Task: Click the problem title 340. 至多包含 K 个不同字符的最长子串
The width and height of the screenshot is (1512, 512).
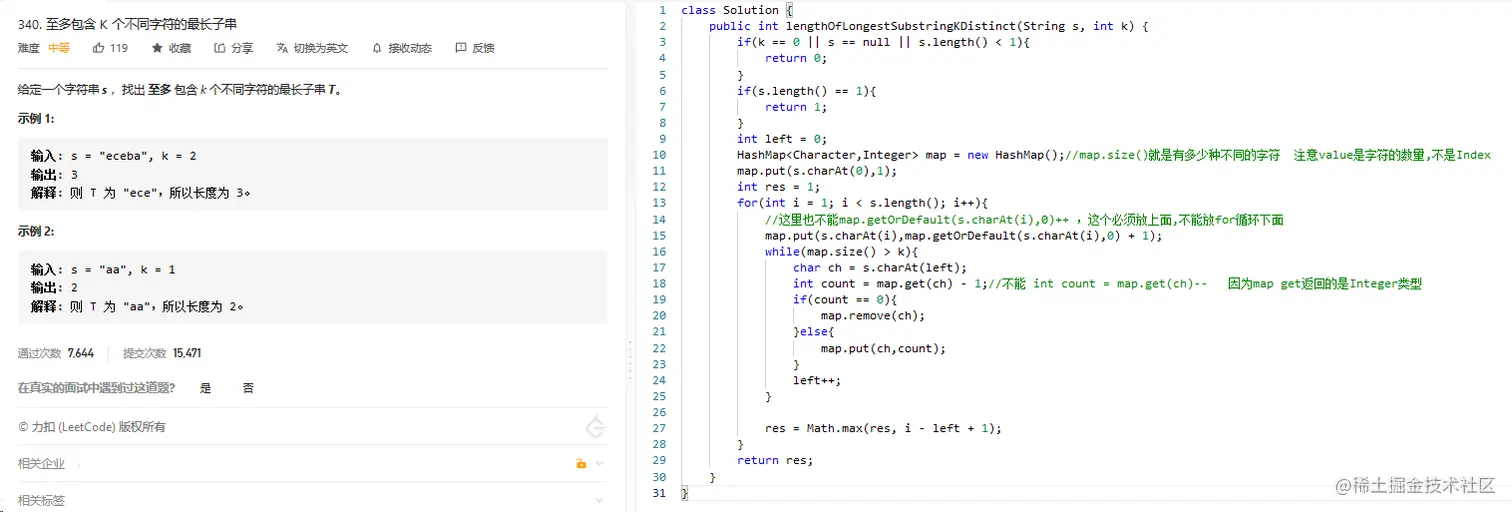Action: pos(127,23)
